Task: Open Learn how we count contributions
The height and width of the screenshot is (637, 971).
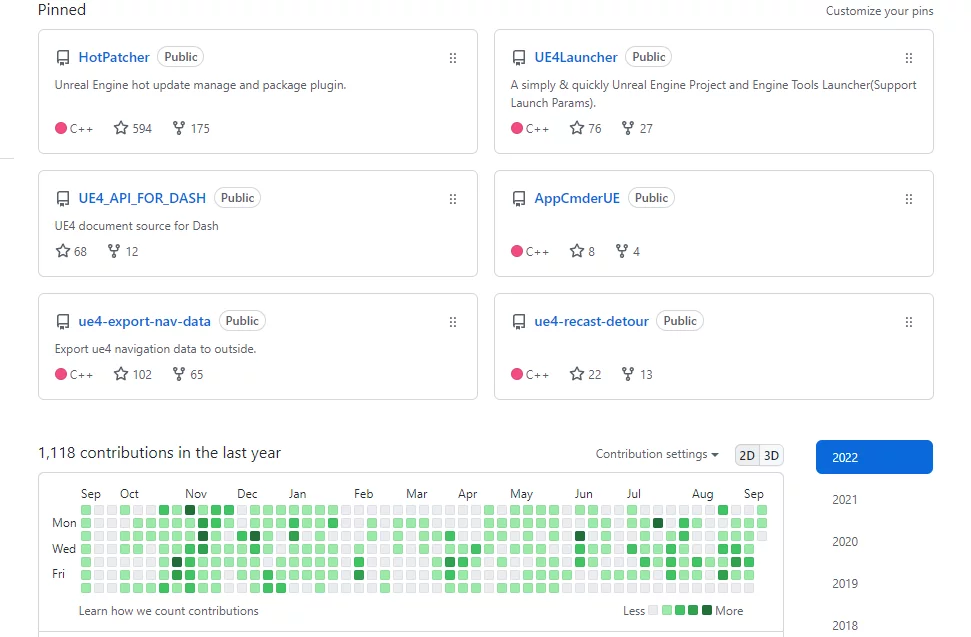Action: [x=168, y=611]
